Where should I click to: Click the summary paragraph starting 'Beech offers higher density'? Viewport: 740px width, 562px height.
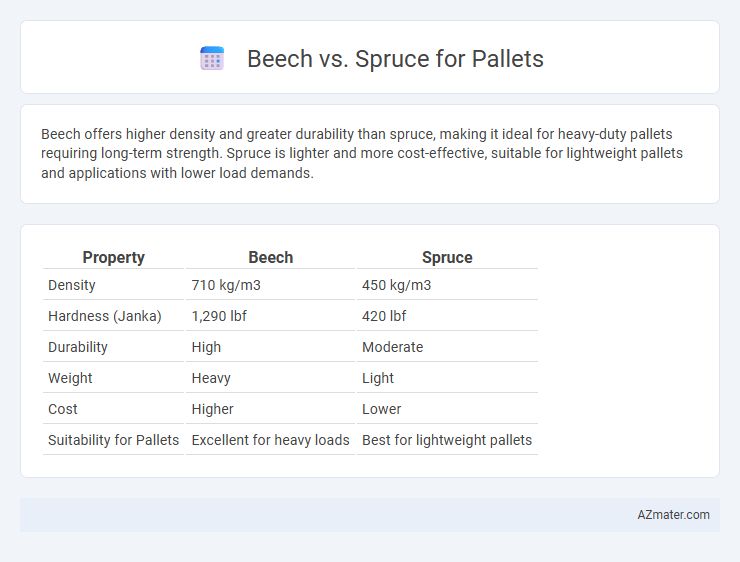point(362,153)
